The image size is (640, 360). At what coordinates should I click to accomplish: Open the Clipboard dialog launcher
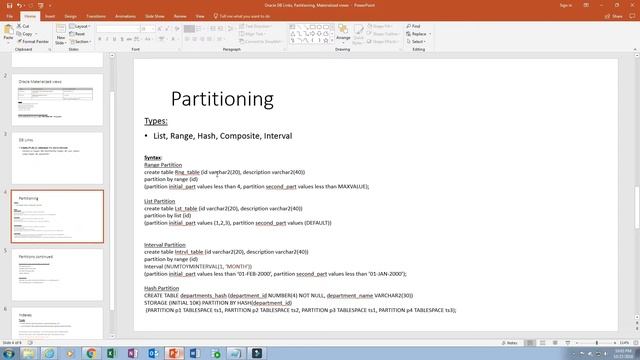click(50, 49)
